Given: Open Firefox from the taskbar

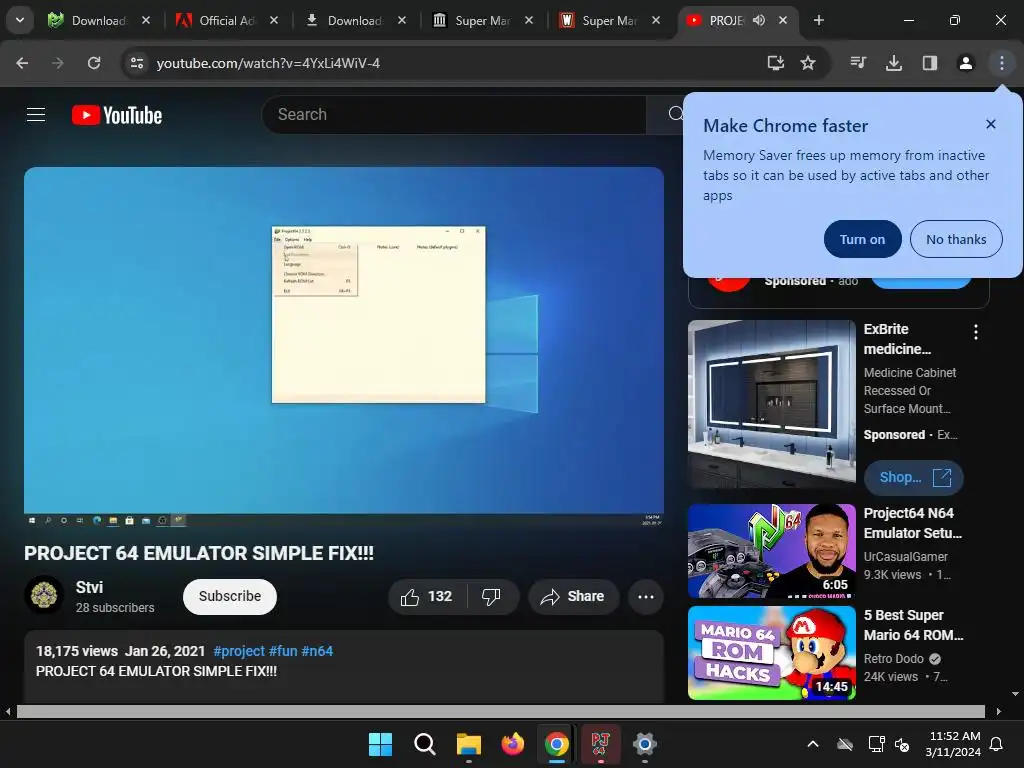Looking at the screenshot, I should pyautogui.click(x=513, y=744).
